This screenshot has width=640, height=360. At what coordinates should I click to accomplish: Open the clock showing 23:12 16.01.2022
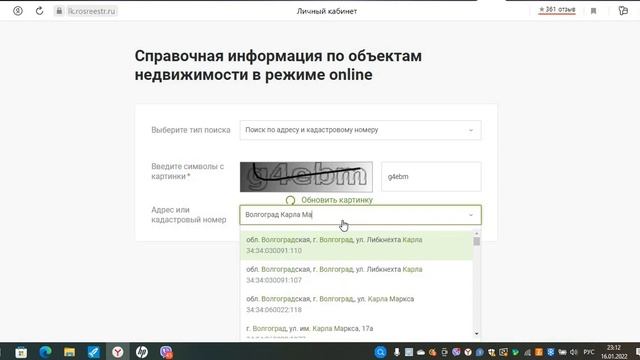click(x=614, y=352)
